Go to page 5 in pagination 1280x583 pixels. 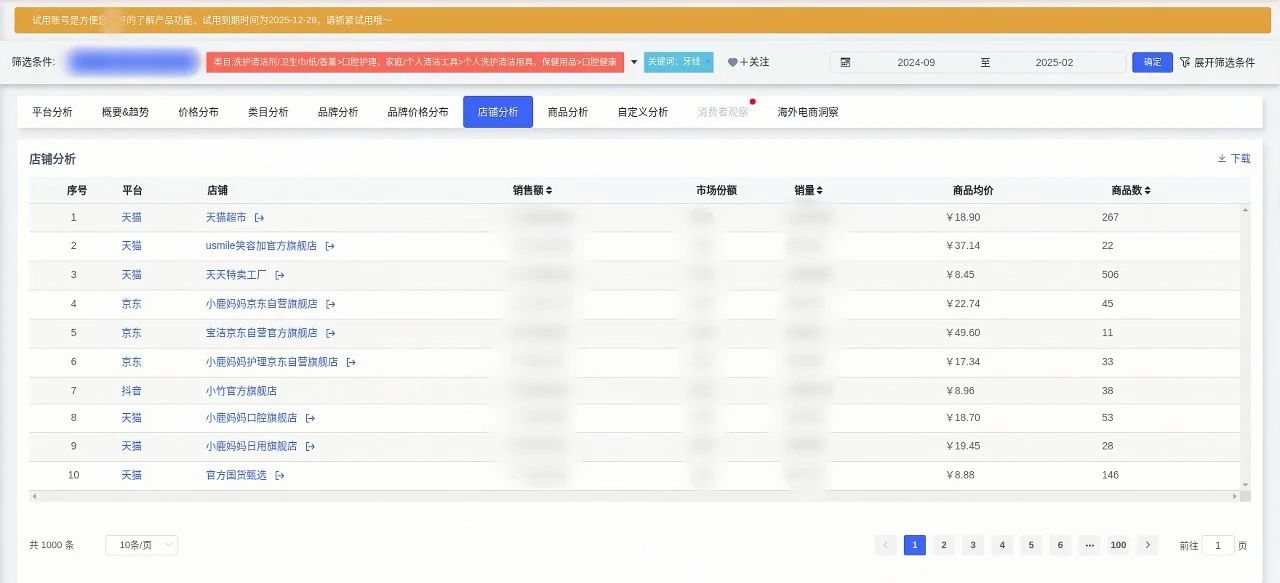1031,545
